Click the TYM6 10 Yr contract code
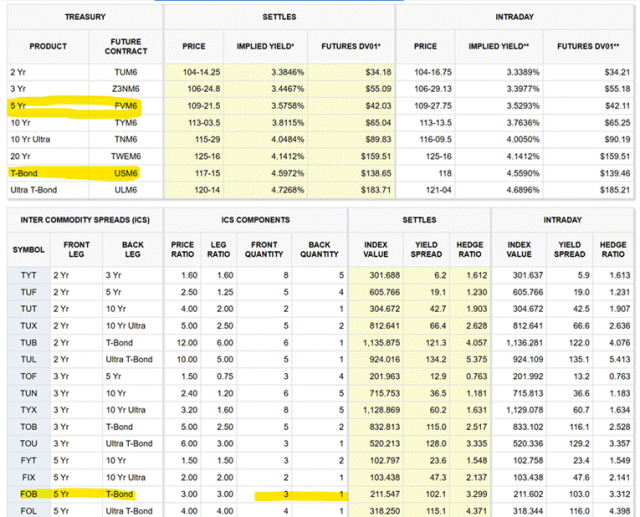Screen dimensions: 640x517 pyautogui.click(x=129, y=122)
